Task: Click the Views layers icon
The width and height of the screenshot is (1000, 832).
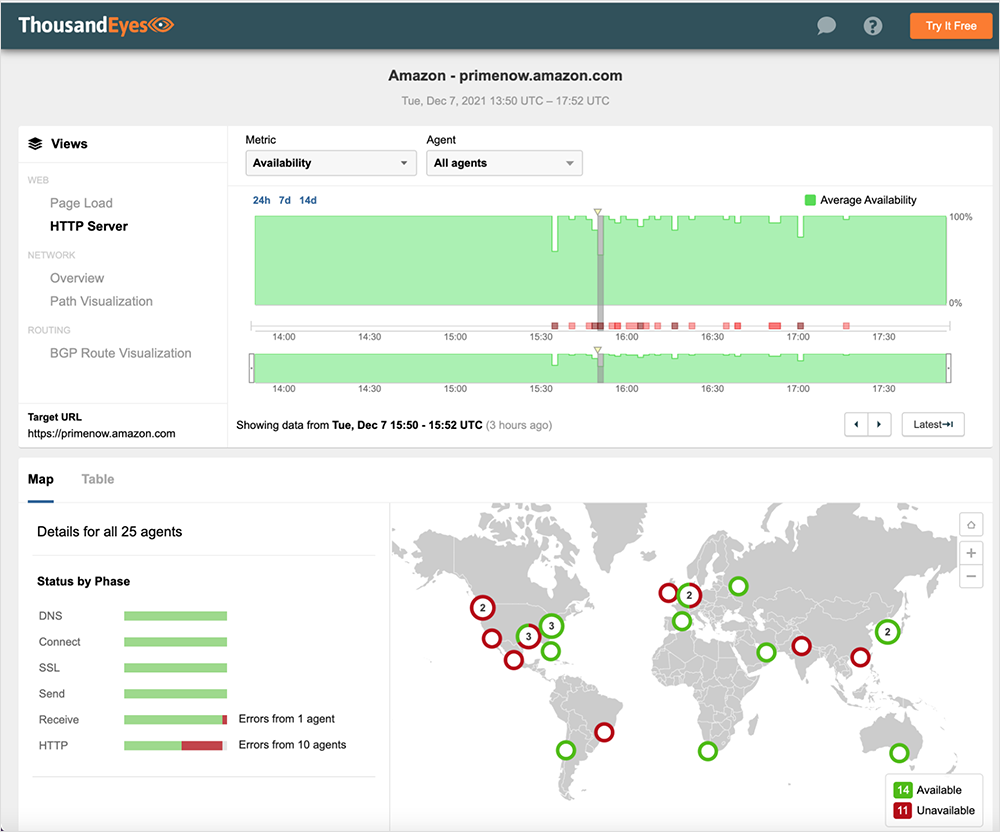Action: point(36,144)
